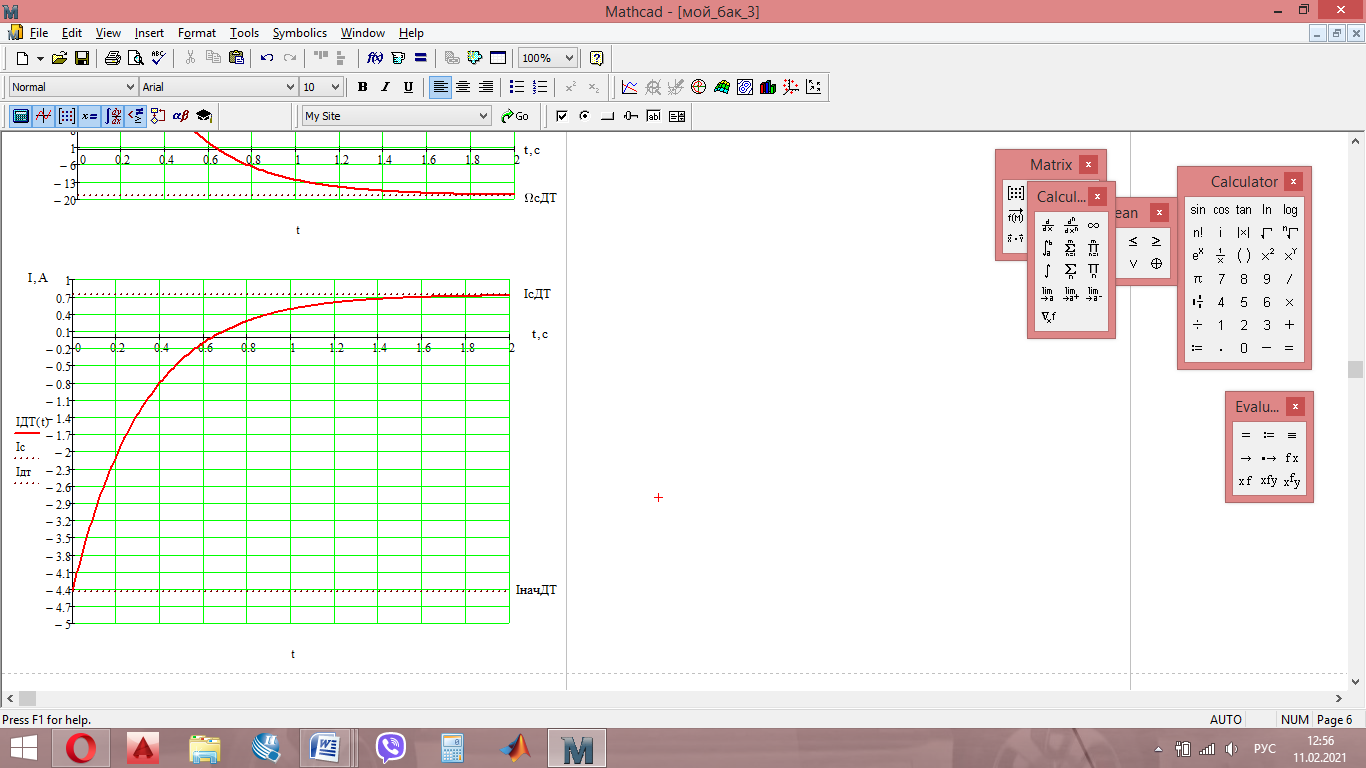
Task: Insert function using f(x) icon
Action: (x=376, y=58)
